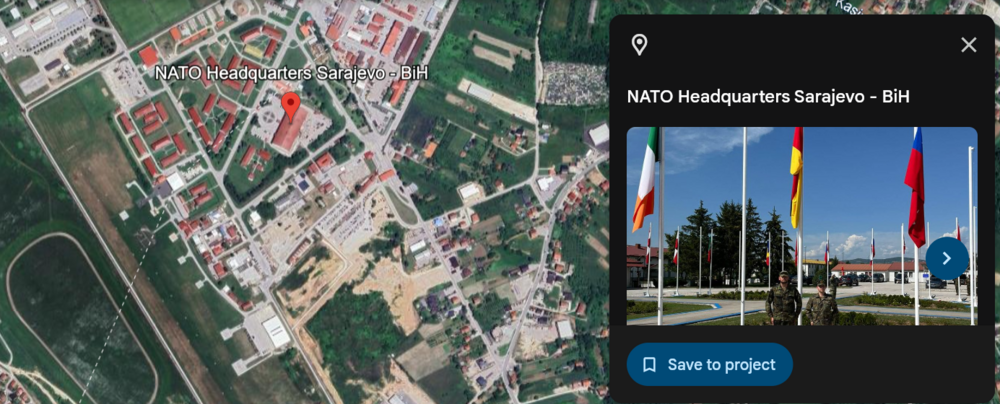Image resolution: width=1000 pixels, height=404 pixels.
Task: Save NATO Headquarters to project
Action: (710, 364)
